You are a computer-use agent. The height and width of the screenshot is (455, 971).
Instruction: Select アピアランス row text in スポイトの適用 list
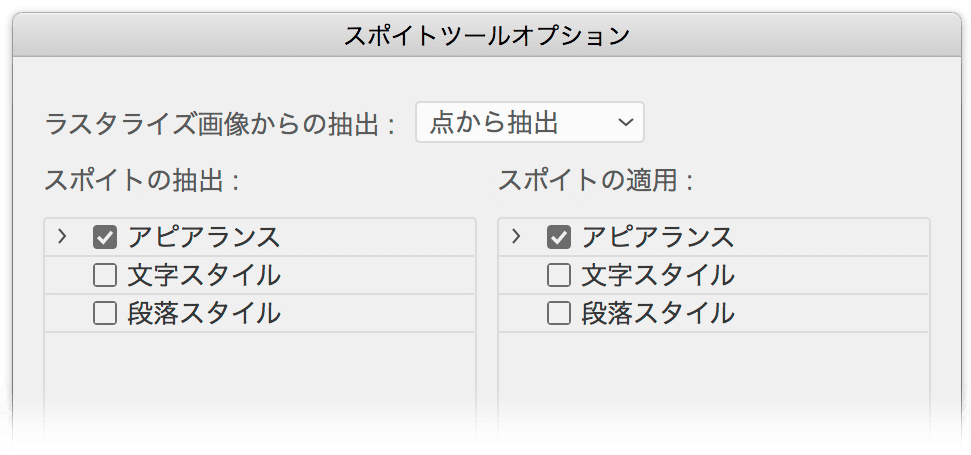pyautogui.click(x=658, y=237)
